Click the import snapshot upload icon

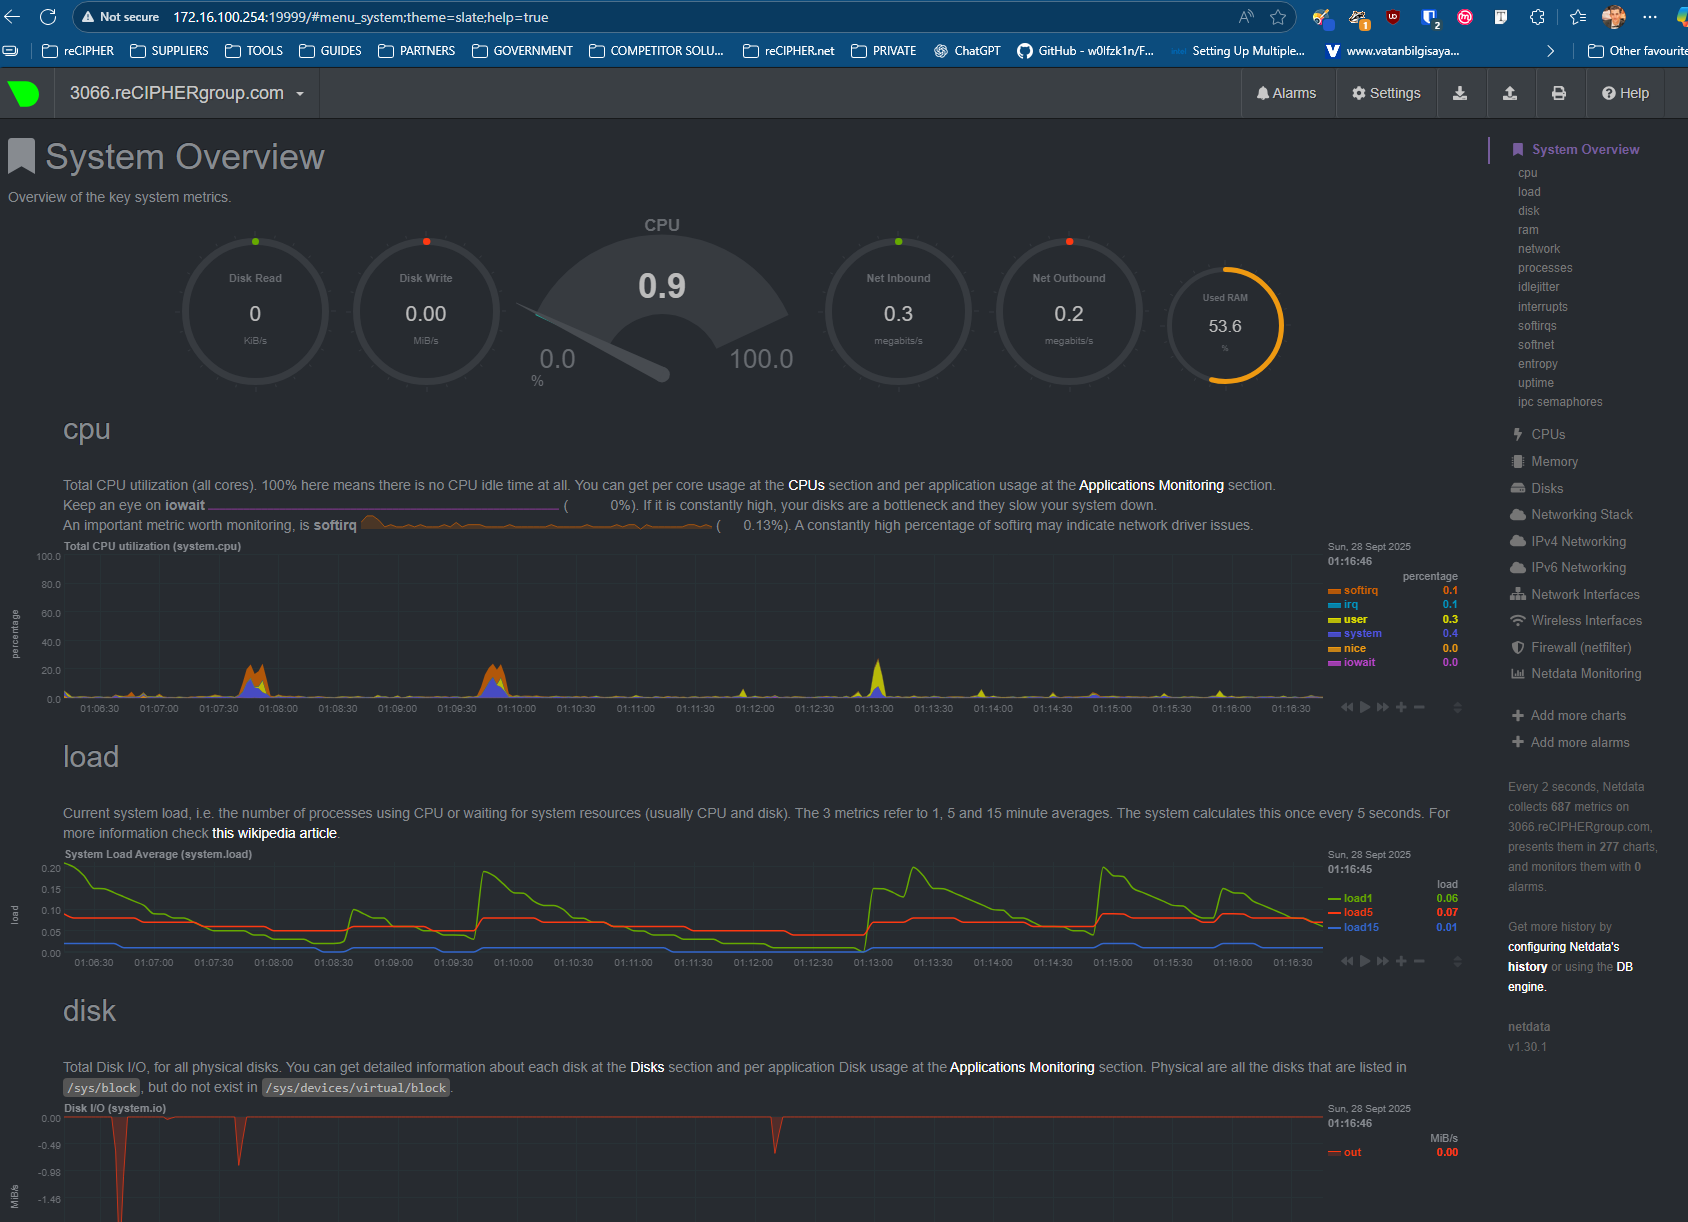(x=1510, y=93)
